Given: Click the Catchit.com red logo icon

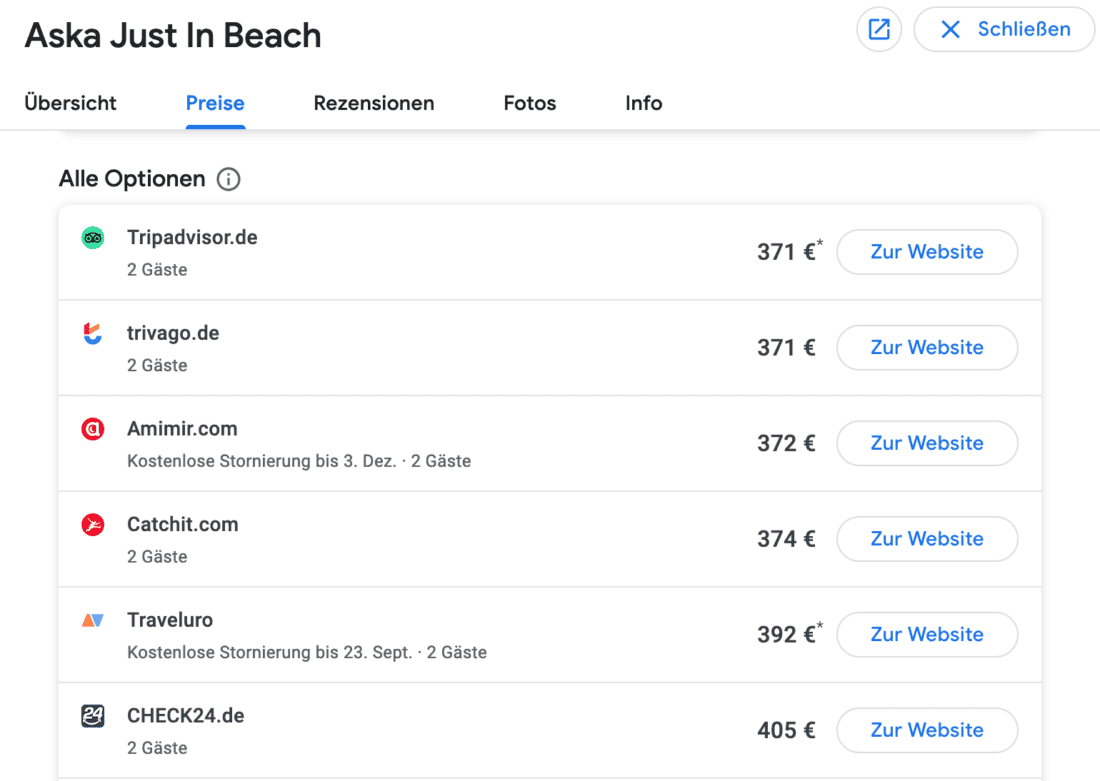Looking at the screenshot, I should click(x=93, y=525).
